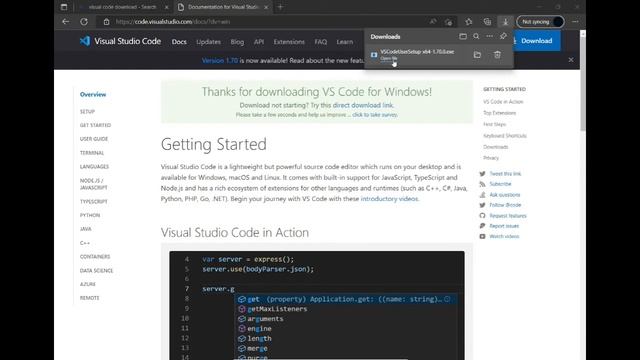Open the Updates menu item

[208, 42]
